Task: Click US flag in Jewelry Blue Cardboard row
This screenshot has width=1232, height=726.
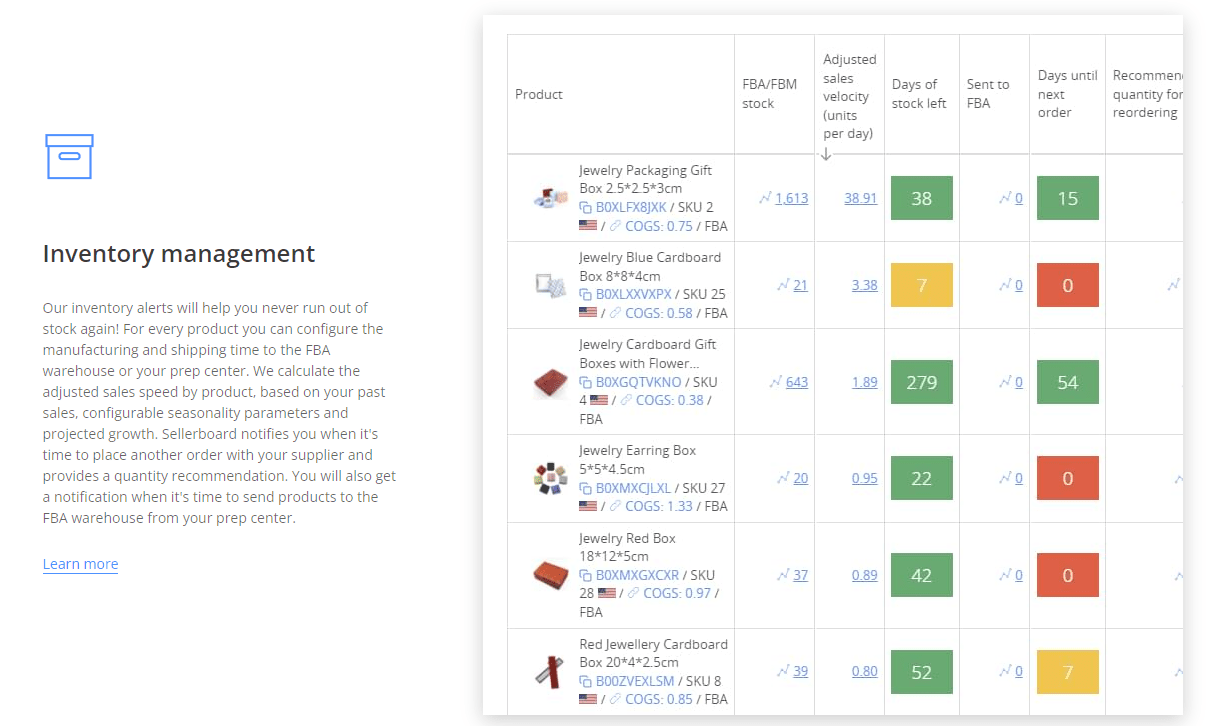Action: pos(588,313)
